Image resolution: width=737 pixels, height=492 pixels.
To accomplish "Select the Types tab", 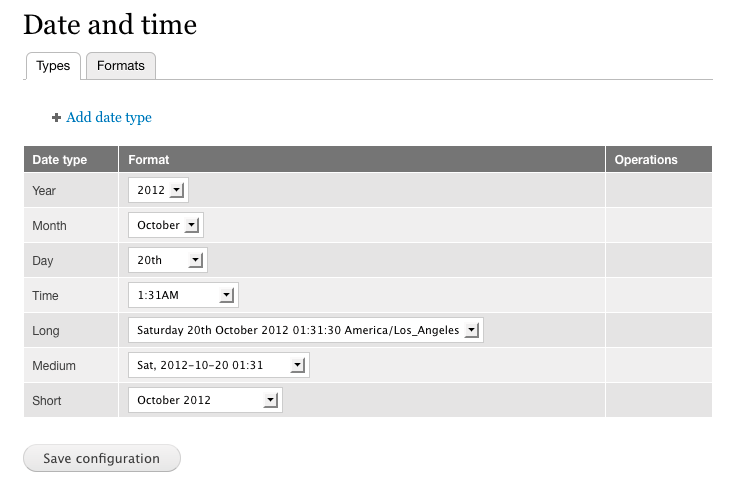I will (x=53, y=66).
